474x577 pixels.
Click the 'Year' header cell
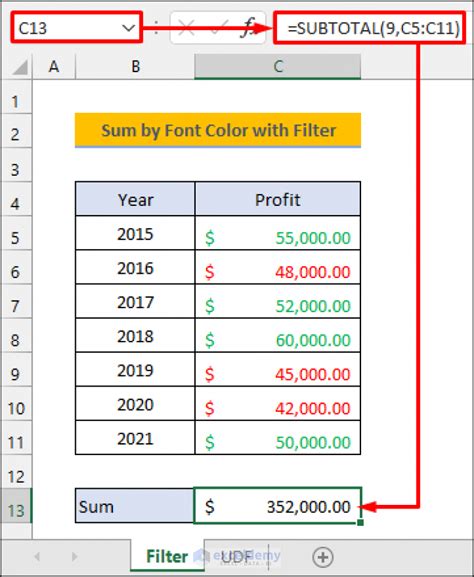pos(135,199)
